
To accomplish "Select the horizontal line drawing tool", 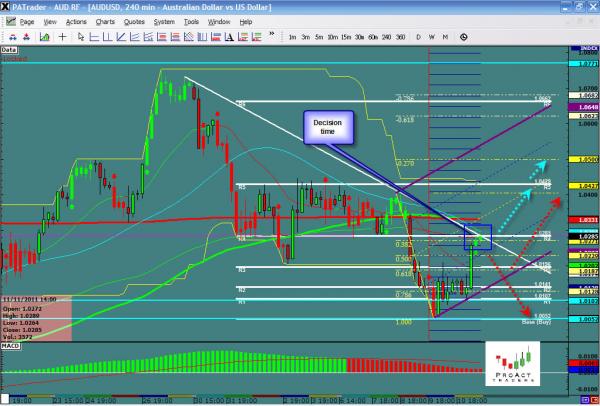I will [94, 37].
